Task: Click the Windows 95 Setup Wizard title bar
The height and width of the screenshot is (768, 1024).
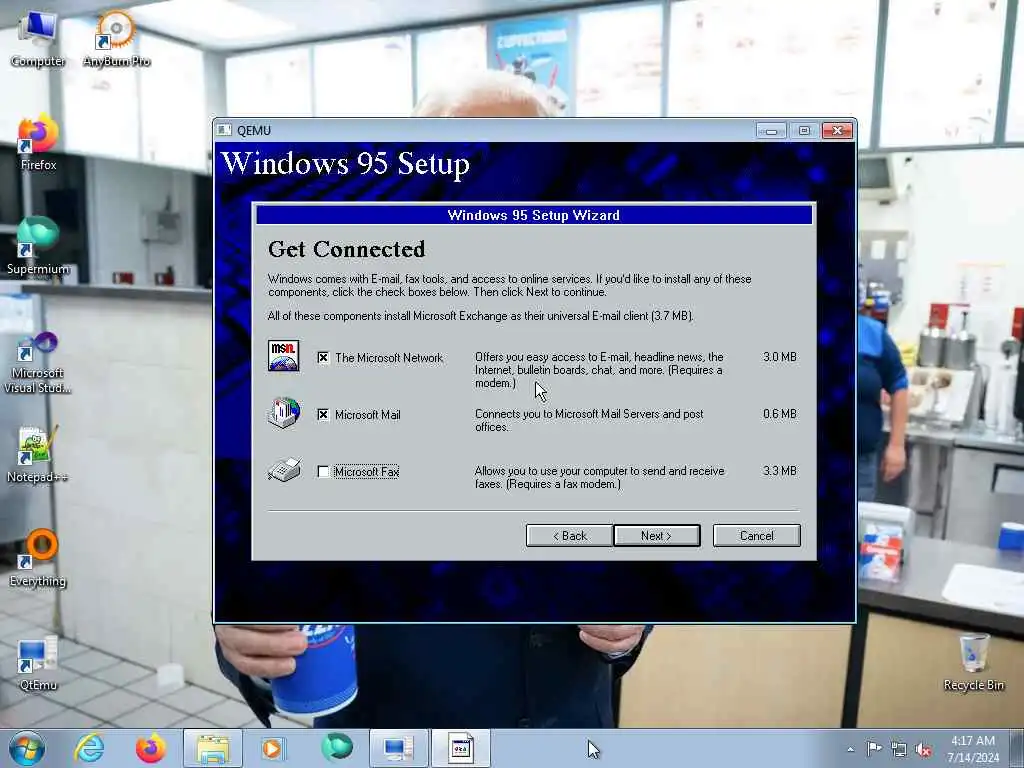Action: (534, 215)
